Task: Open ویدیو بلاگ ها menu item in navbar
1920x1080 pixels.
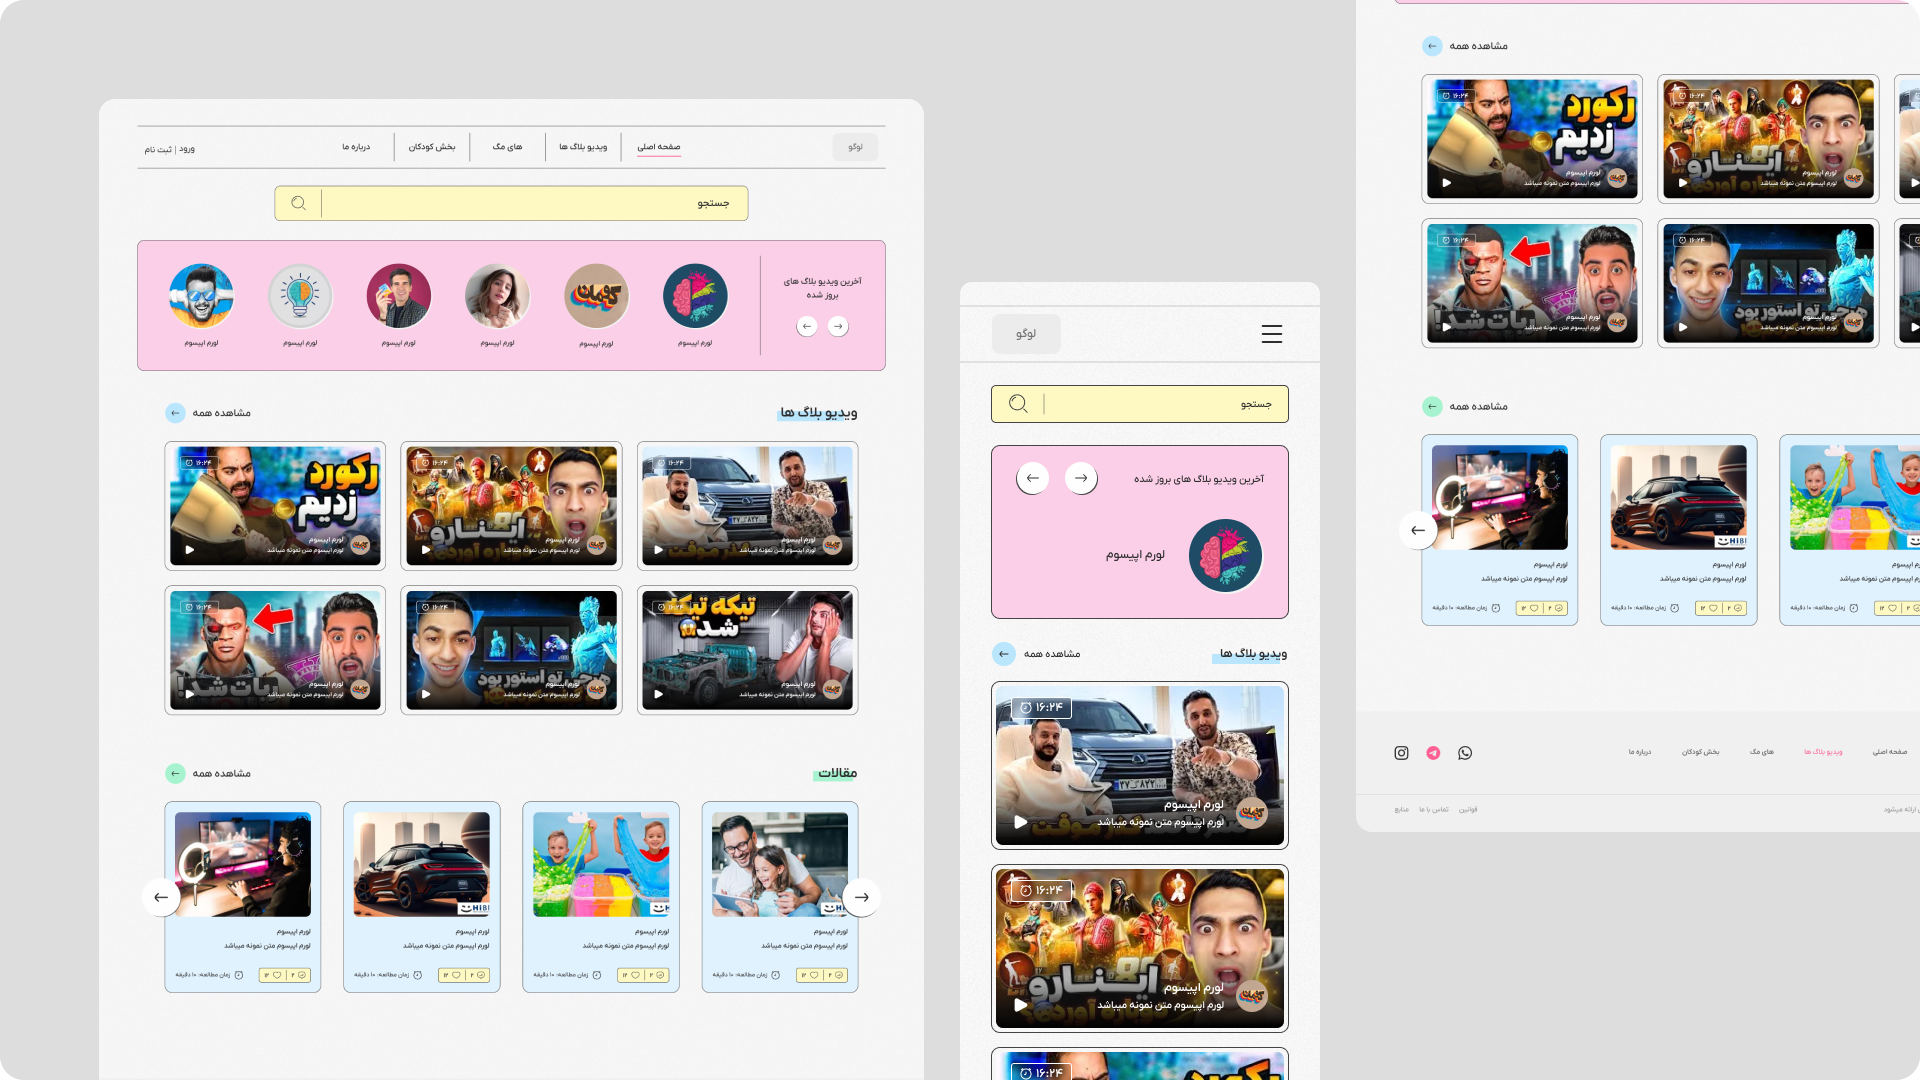Action: pos(583,147)
